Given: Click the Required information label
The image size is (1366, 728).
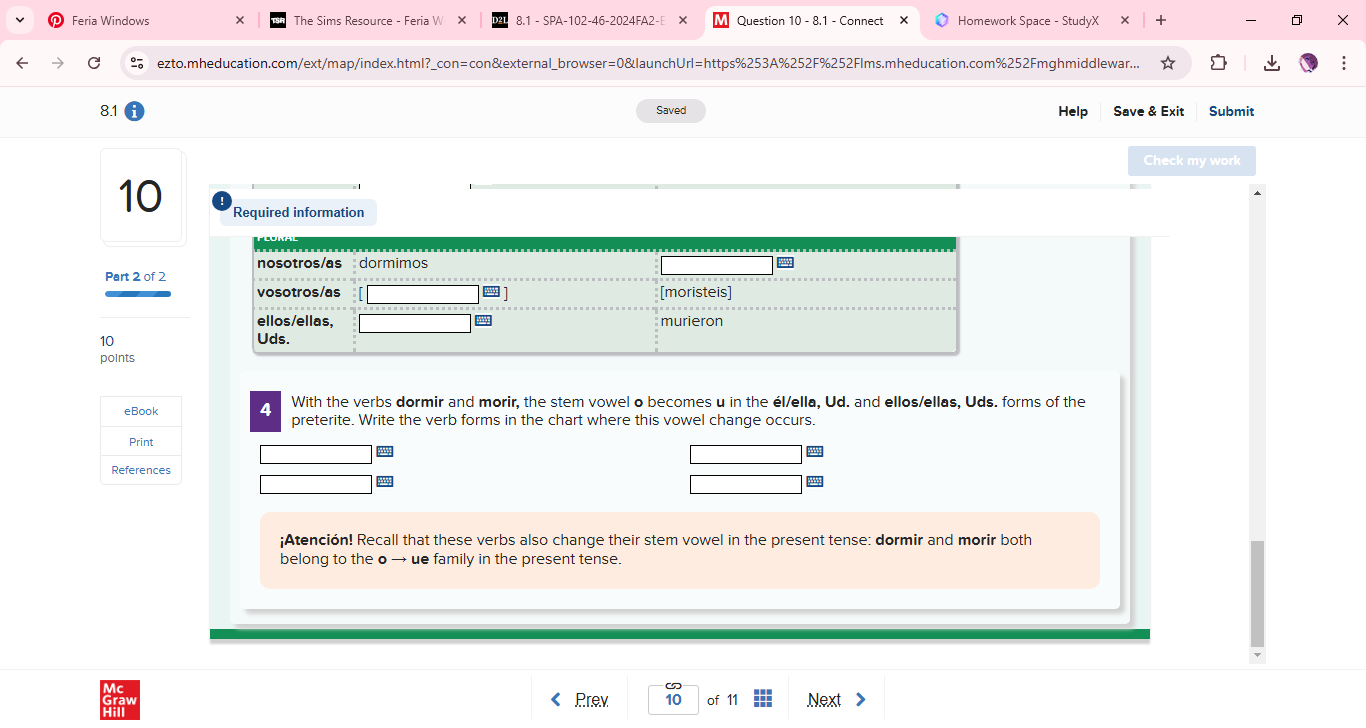Looking at the screenshot, I should (298, 212).
